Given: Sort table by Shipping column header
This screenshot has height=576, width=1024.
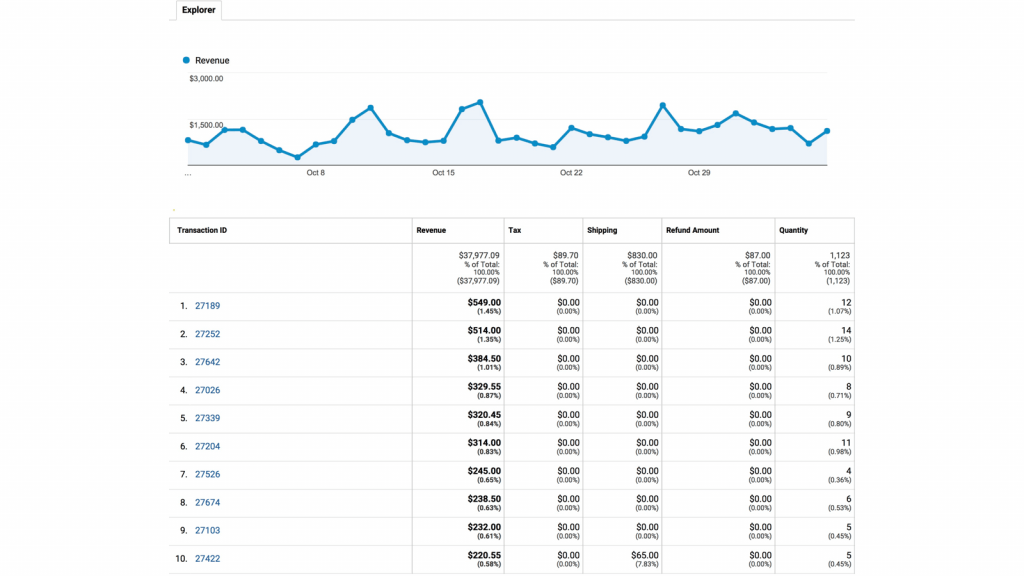Looking at the screenshot, I should pyautogui.click(x=602, y=230).
